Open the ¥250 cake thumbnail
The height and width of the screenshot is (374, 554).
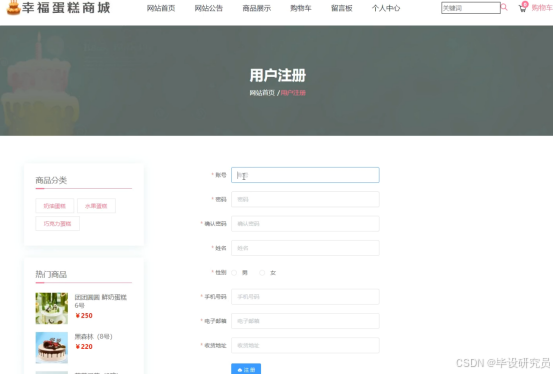52,308
